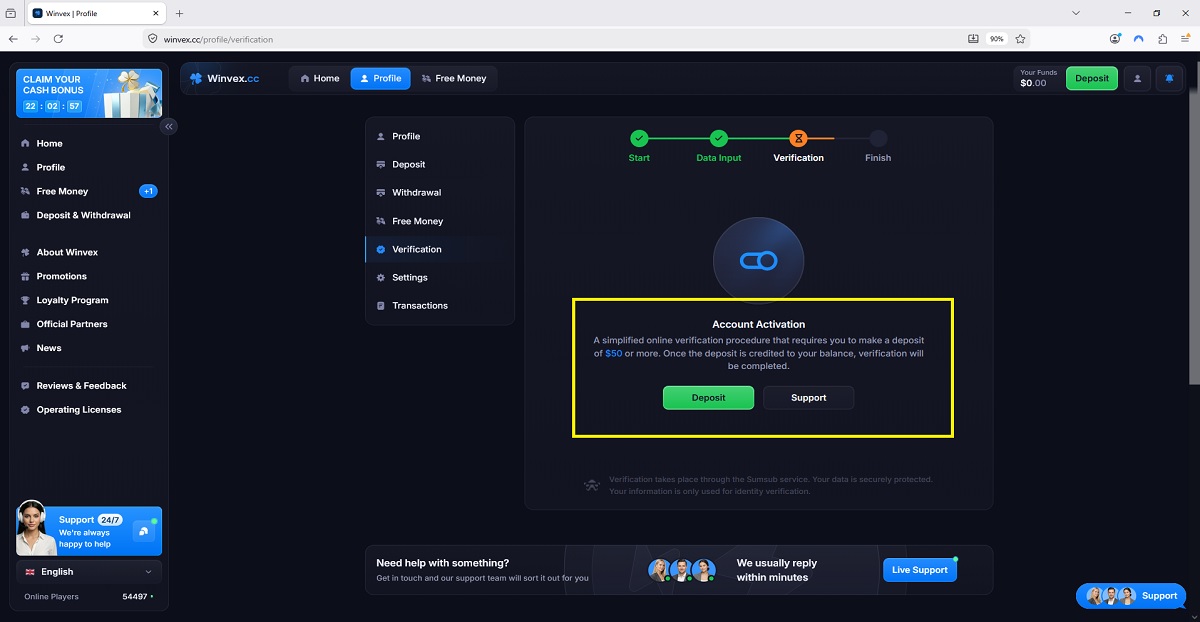Screen dimensions: 1200x622
Task: Open Free Money in the left sidebar
Action: tap(62, 191)
